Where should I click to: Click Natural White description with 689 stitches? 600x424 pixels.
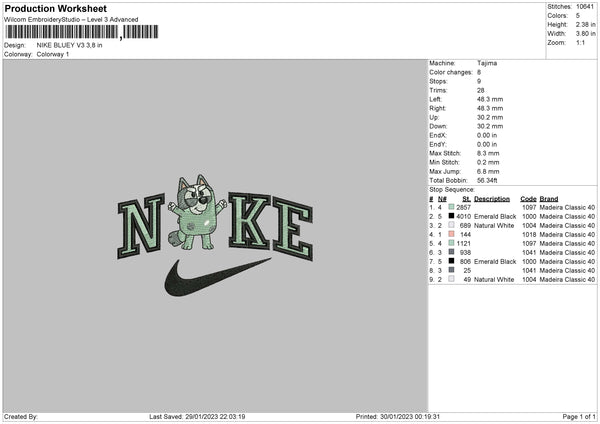494,226
